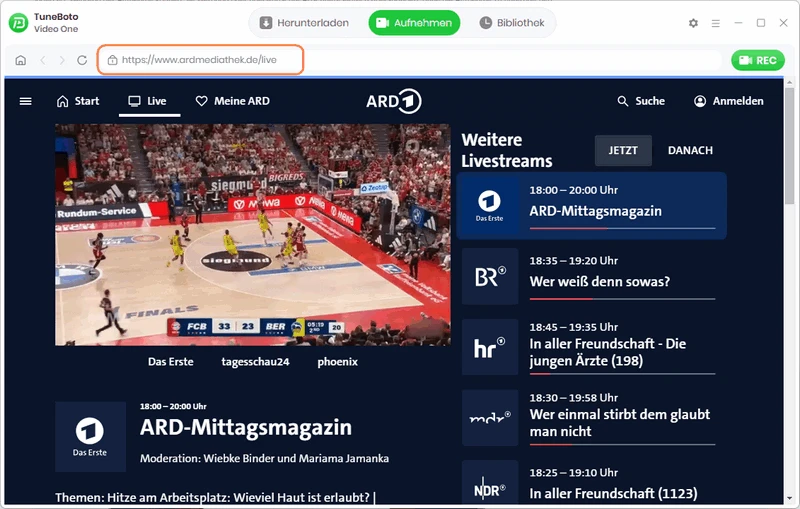
Task: Open Wer weiß denn sowas? stream
Action: pos(599,282)
